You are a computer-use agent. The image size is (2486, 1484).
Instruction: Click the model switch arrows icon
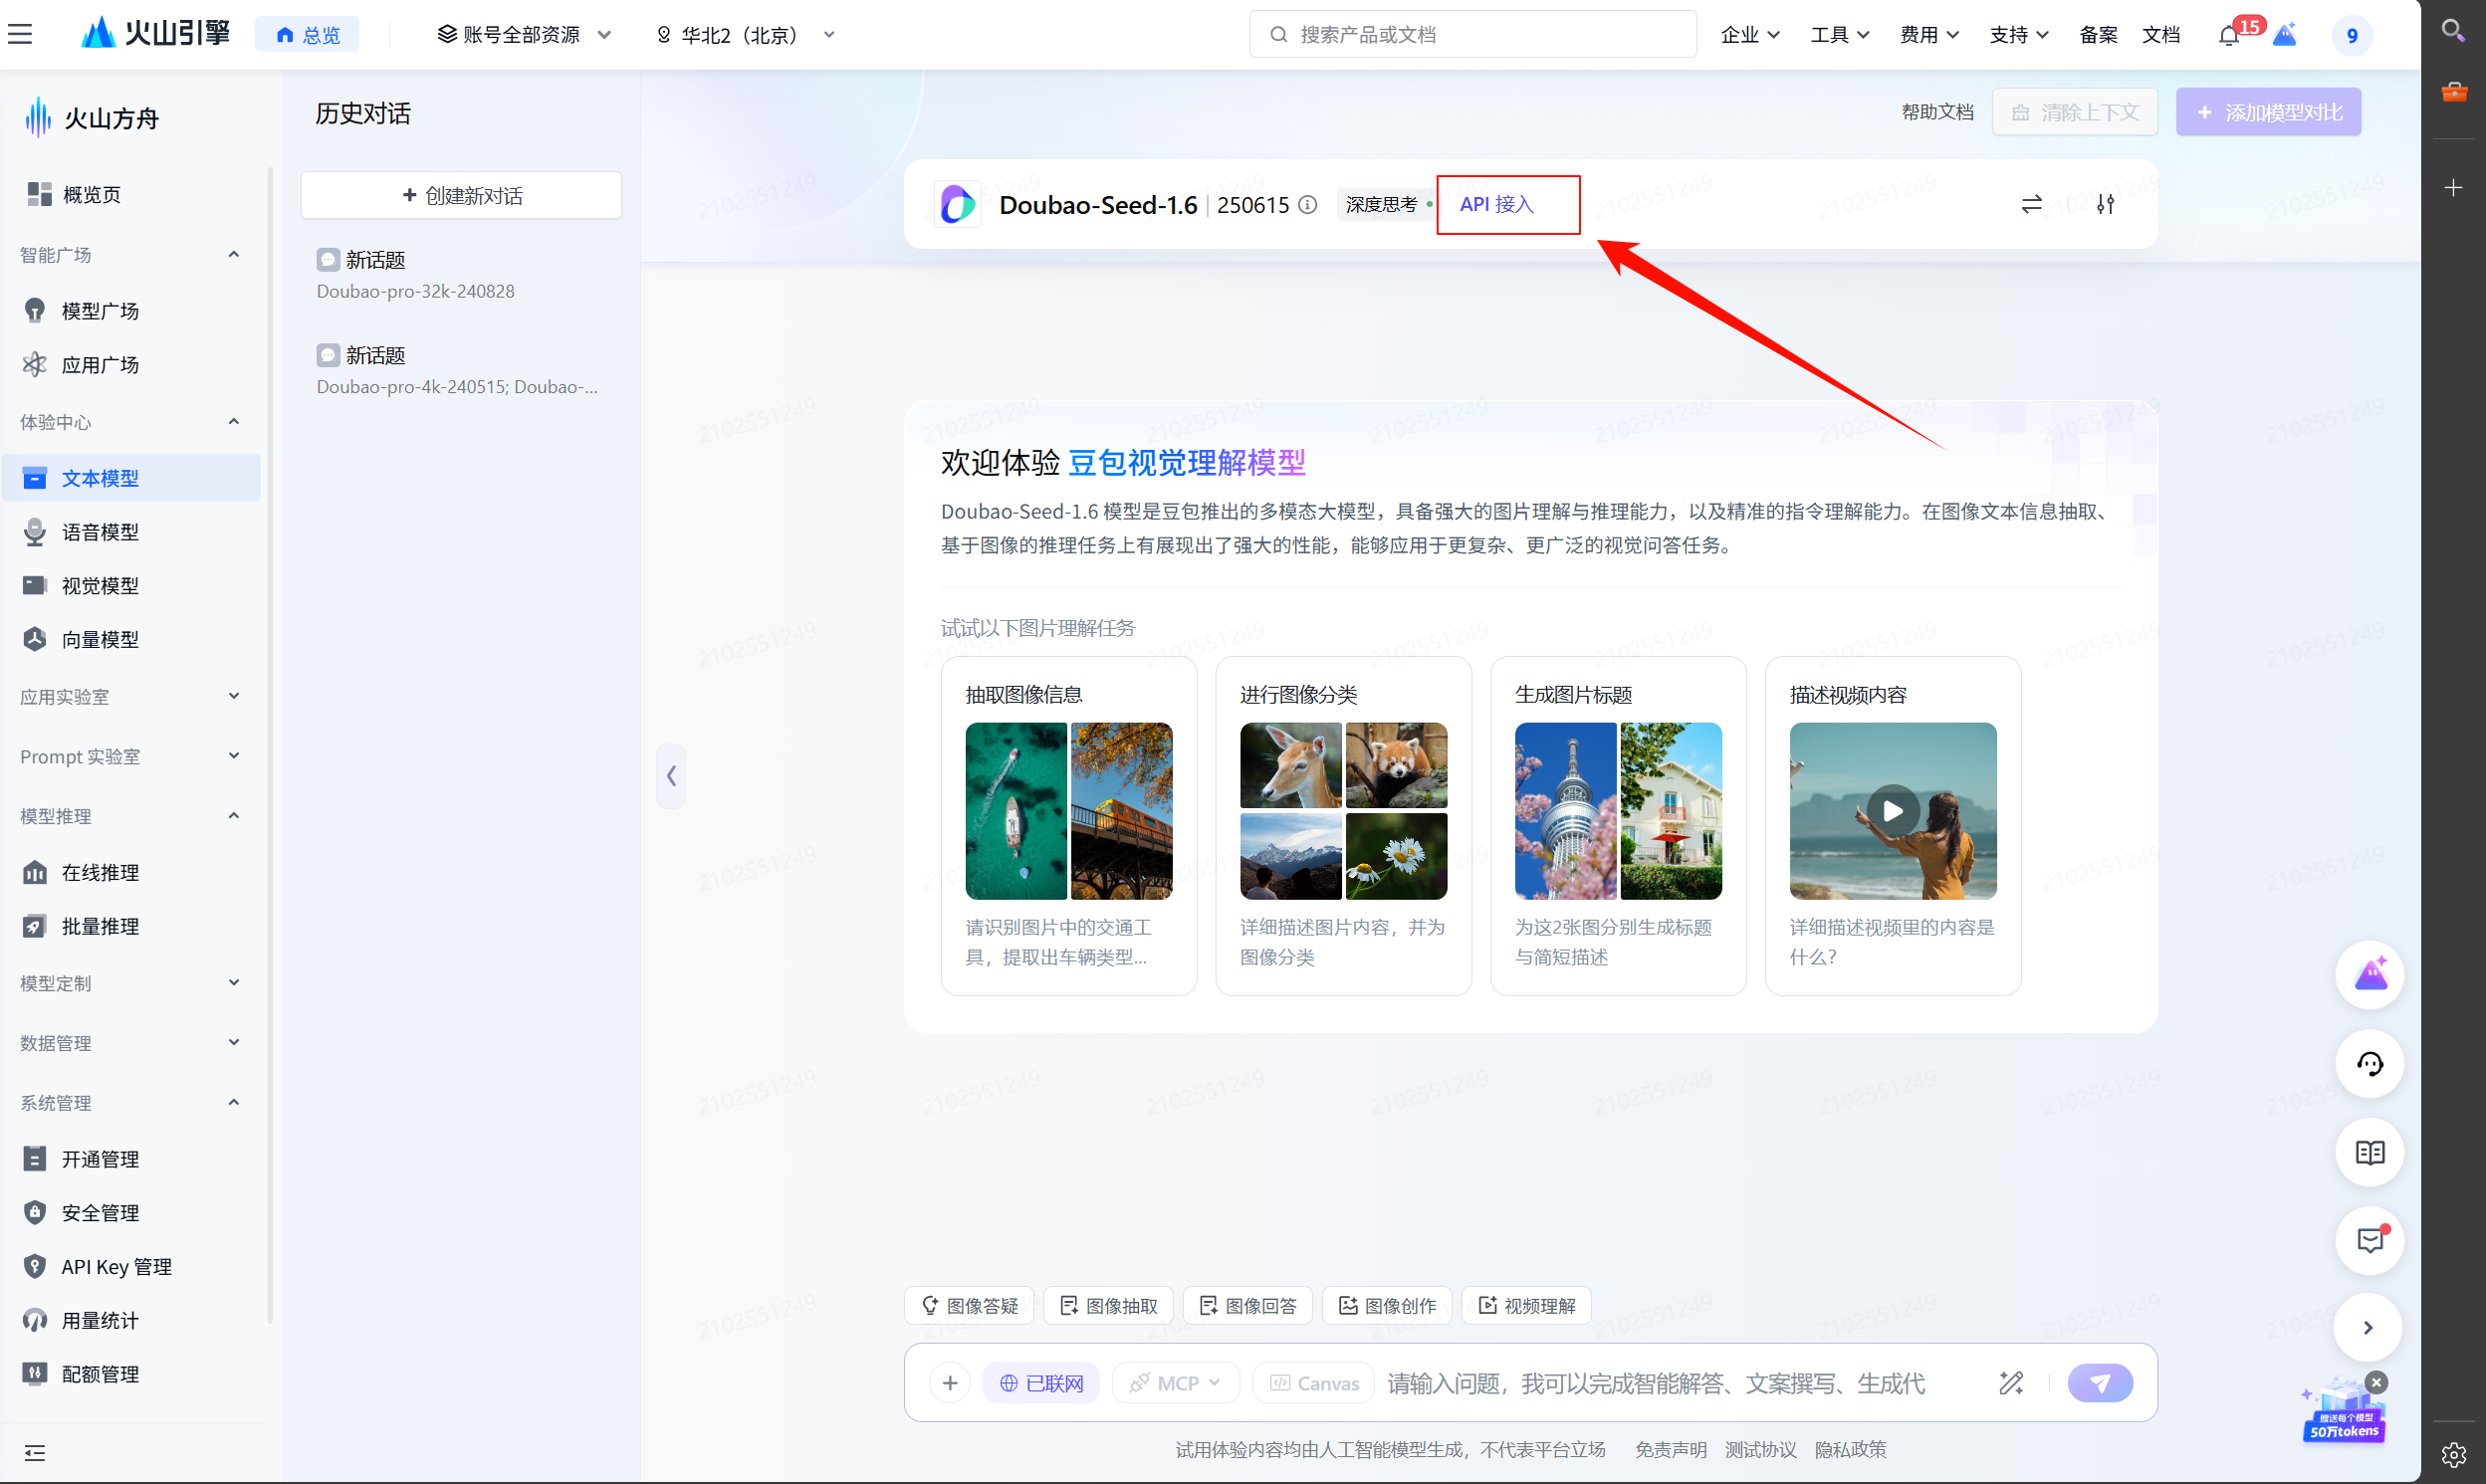tap(2031, 204)
